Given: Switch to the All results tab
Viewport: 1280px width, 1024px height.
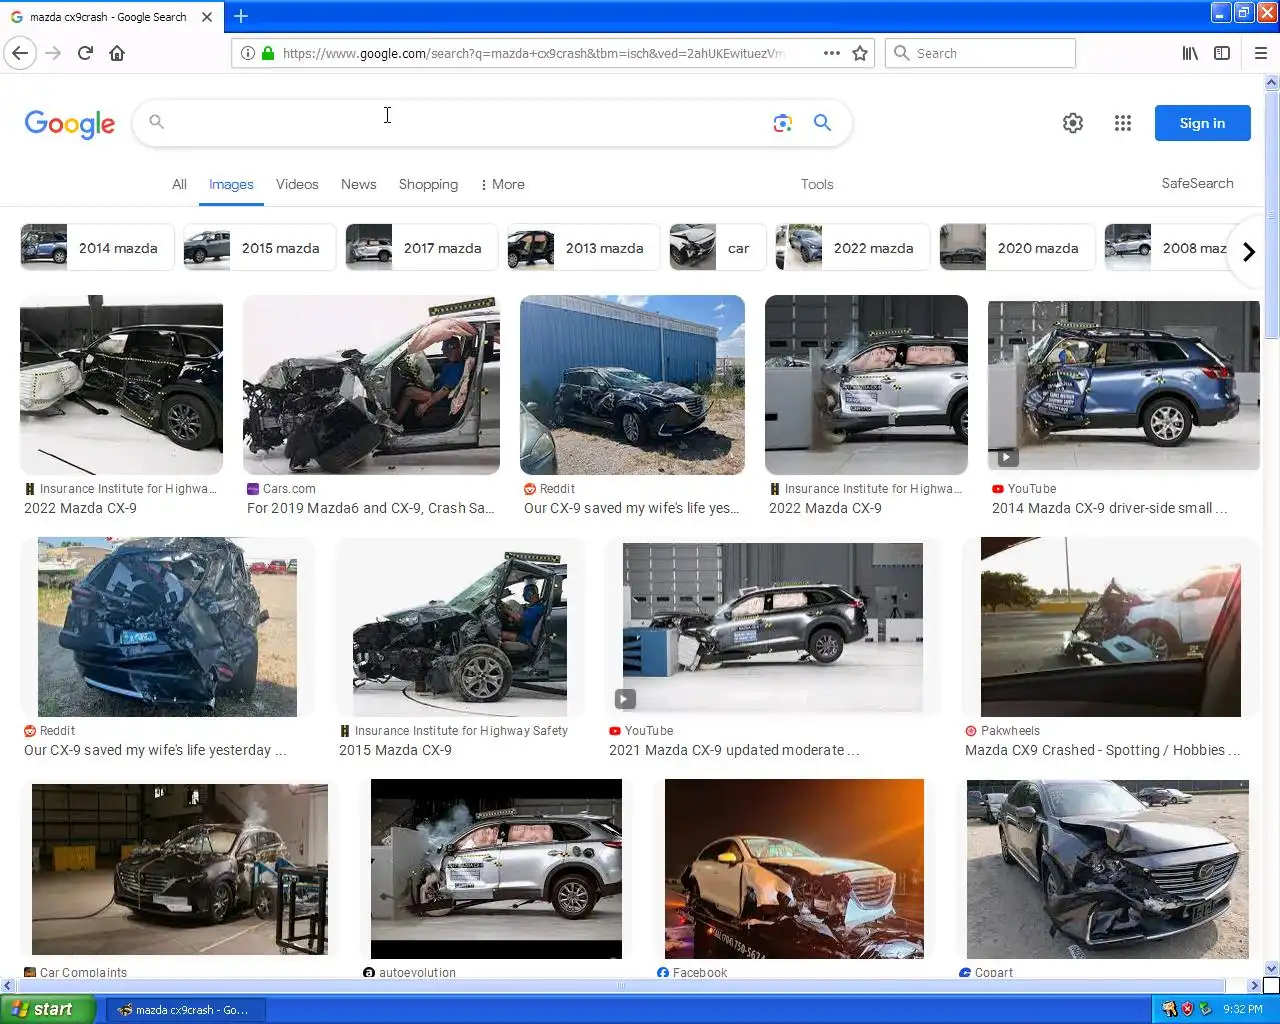Looking at the screenshot, I should [179, 184].
